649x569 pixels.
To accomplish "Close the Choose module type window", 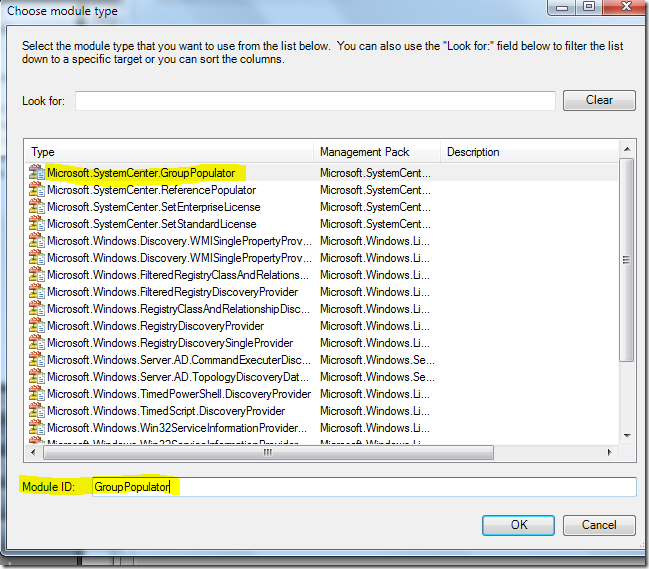I will 626,7.
